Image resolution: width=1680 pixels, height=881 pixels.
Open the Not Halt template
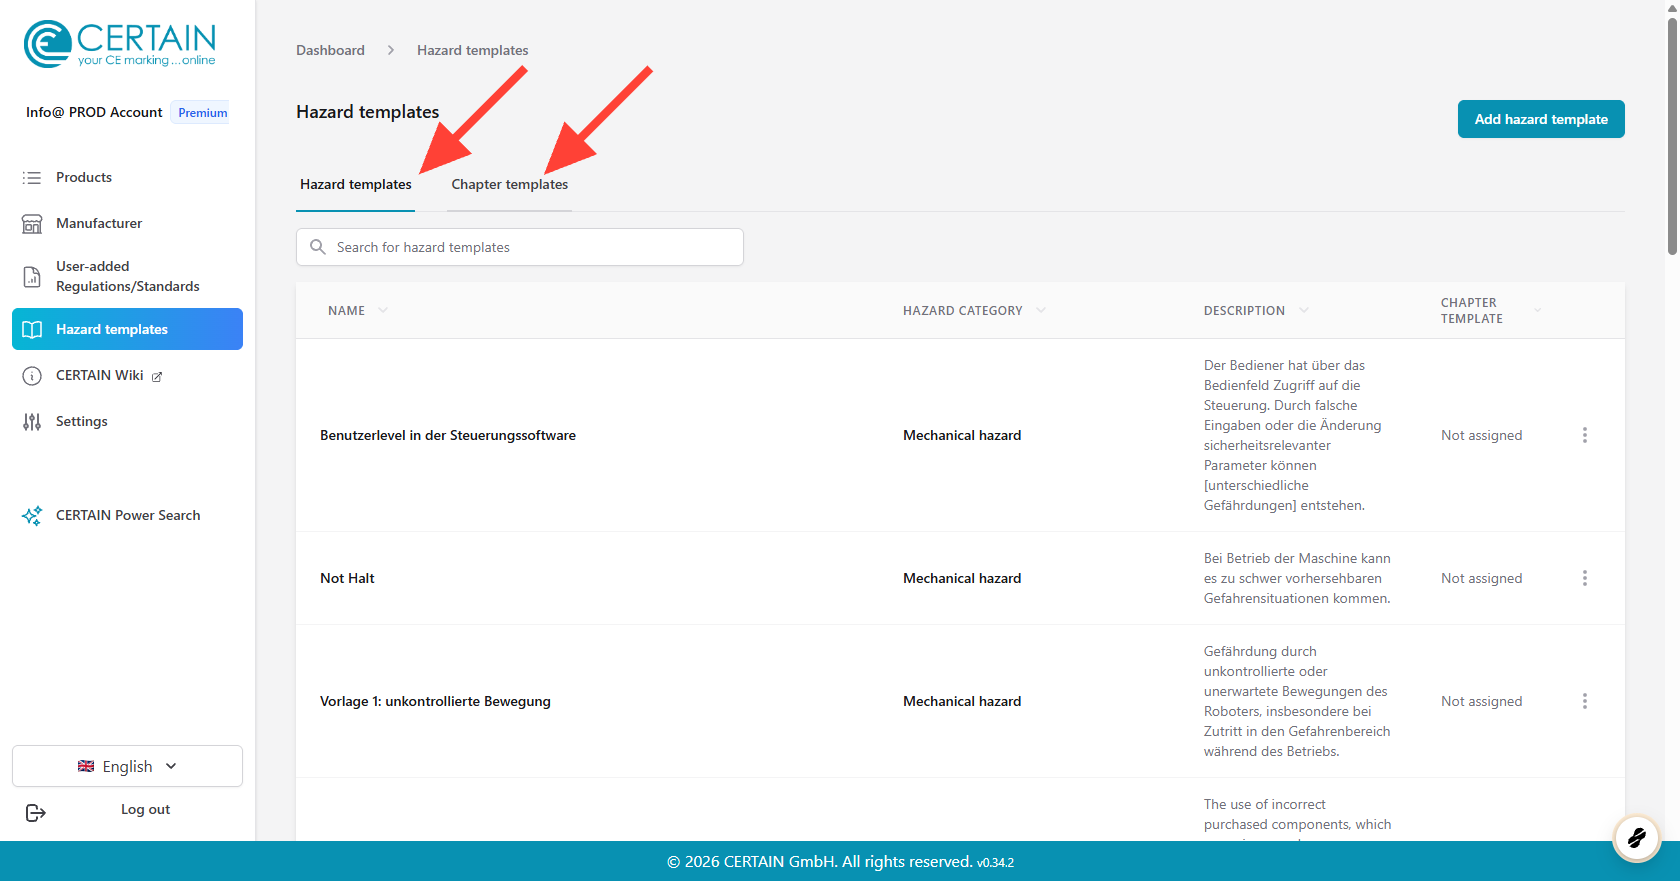347,578
